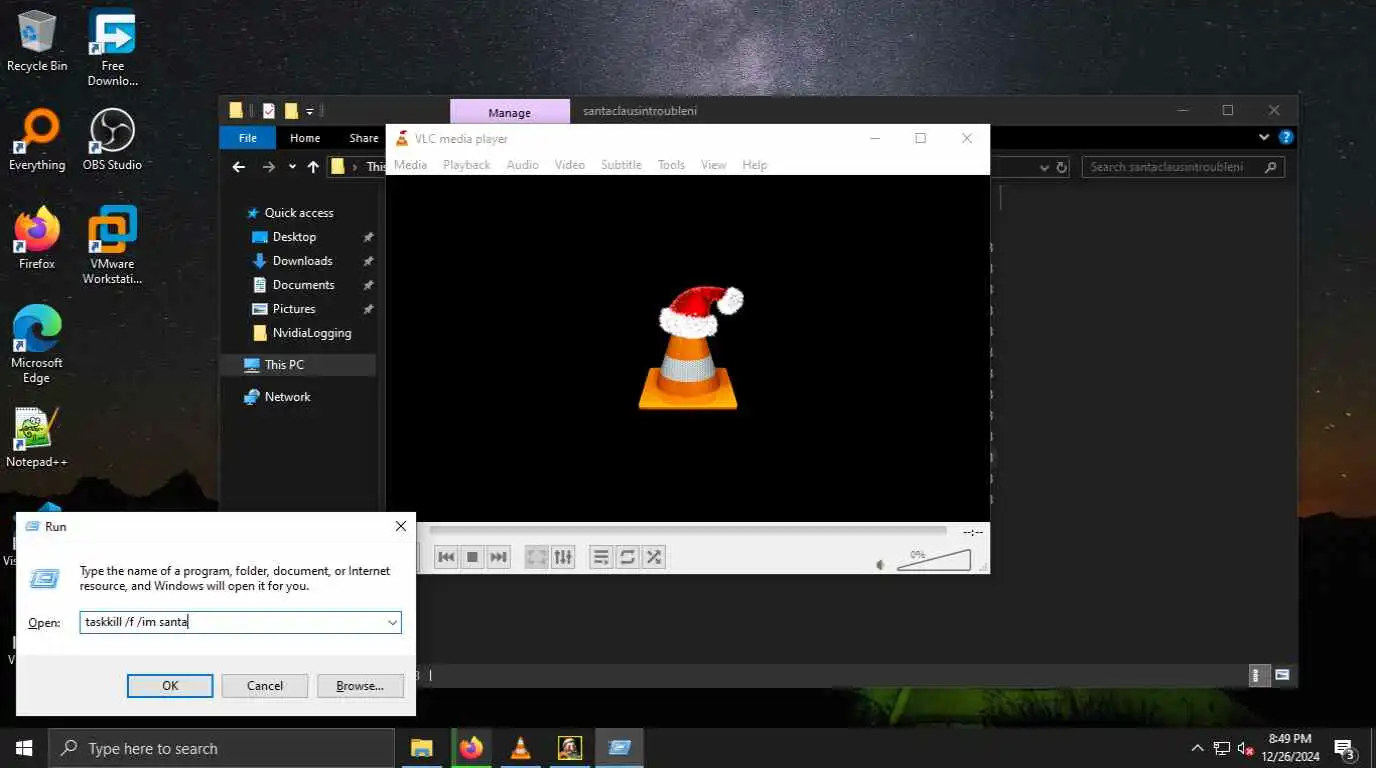The image size is (1376, 768).
Task: Click the VLC volume slider
Action: tap(933, 560)
